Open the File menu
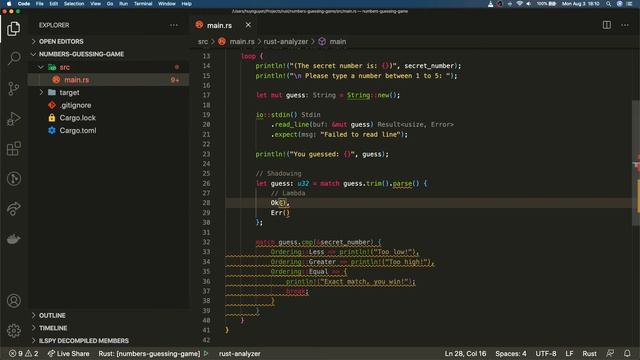The height and width of the screenshot is (360, 640). tap(40, 4)
